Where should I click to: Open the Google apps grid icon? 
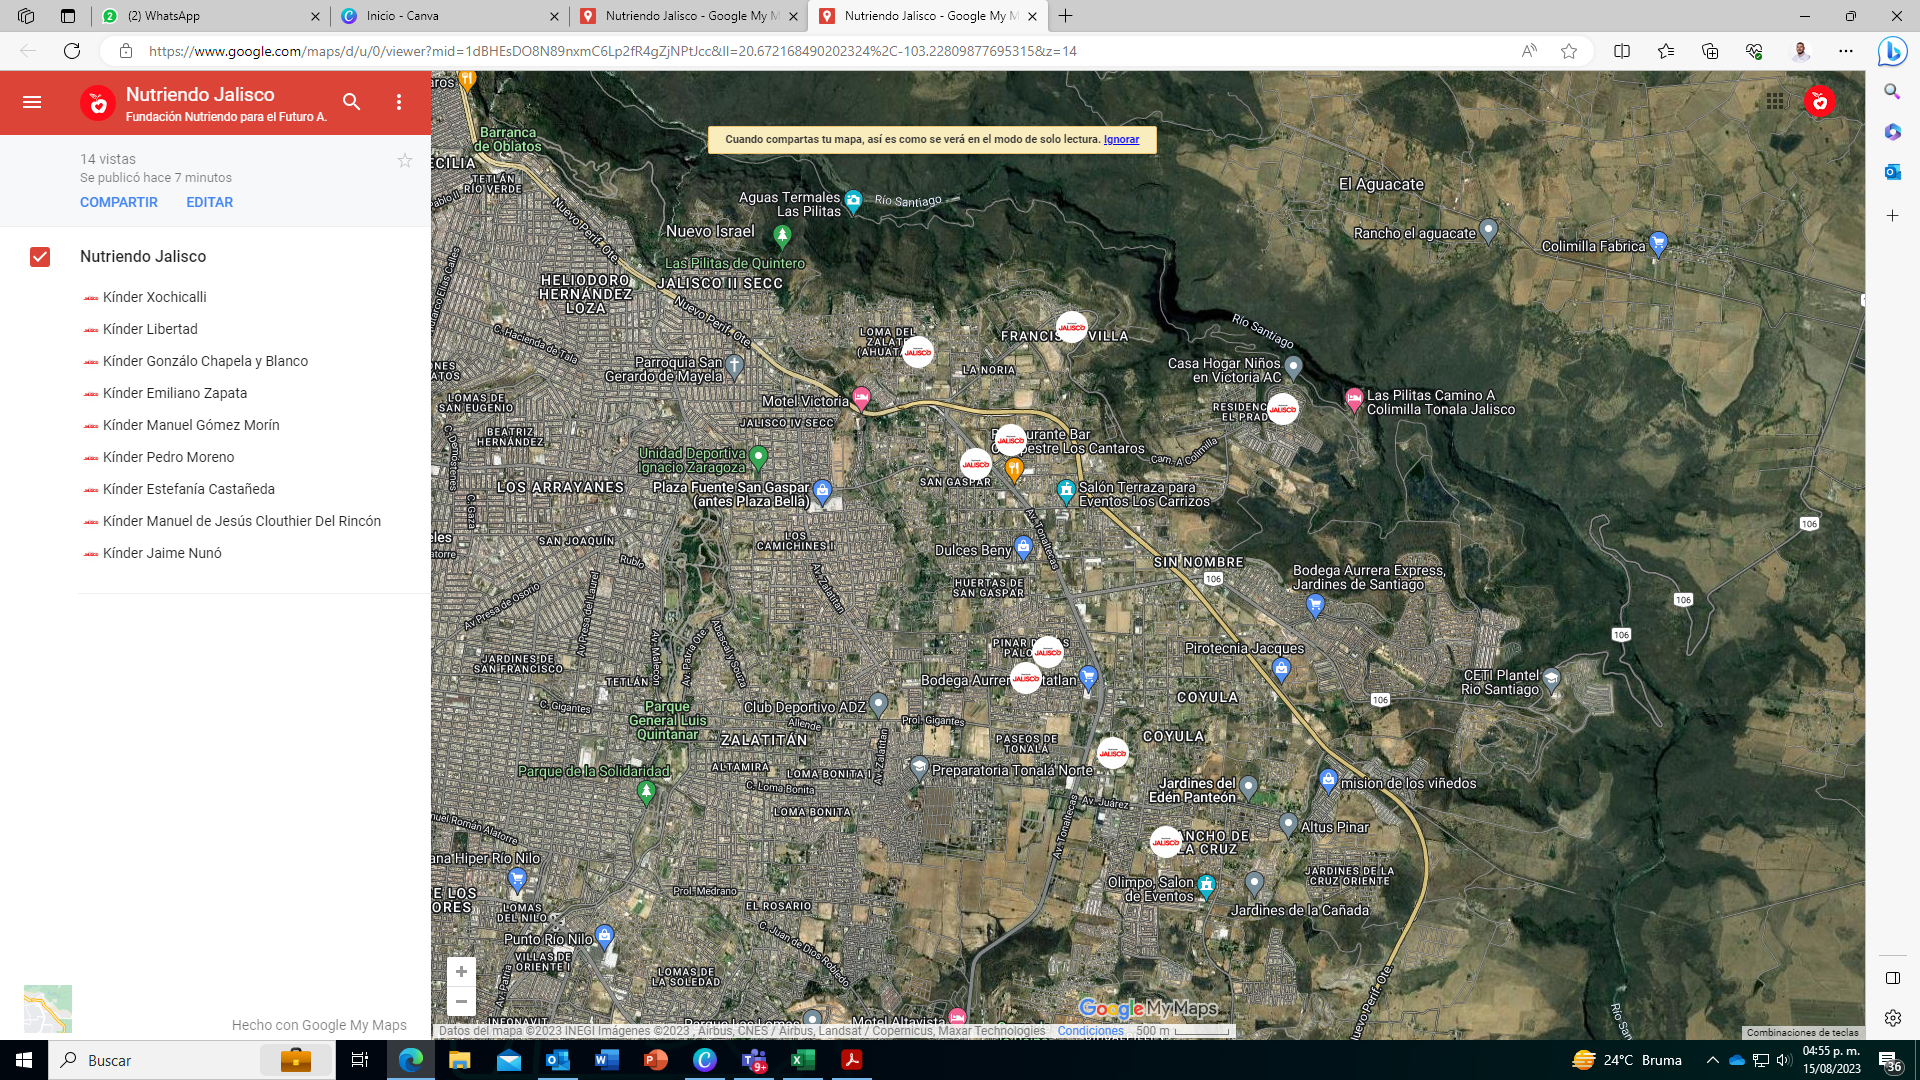click(x=1775, y=101)
